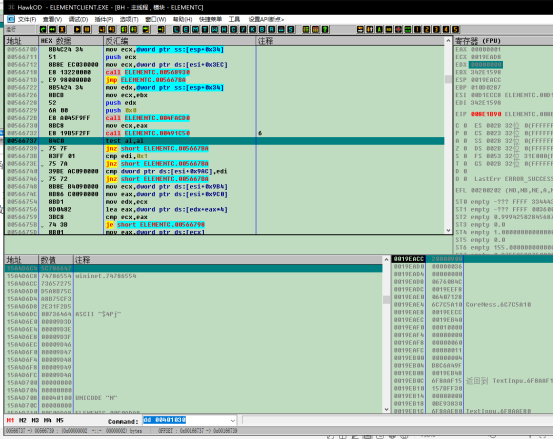Viewport: 553px width, 439px height.
Task: Open Memory map with M icon
Action: (x=196, y=30)
